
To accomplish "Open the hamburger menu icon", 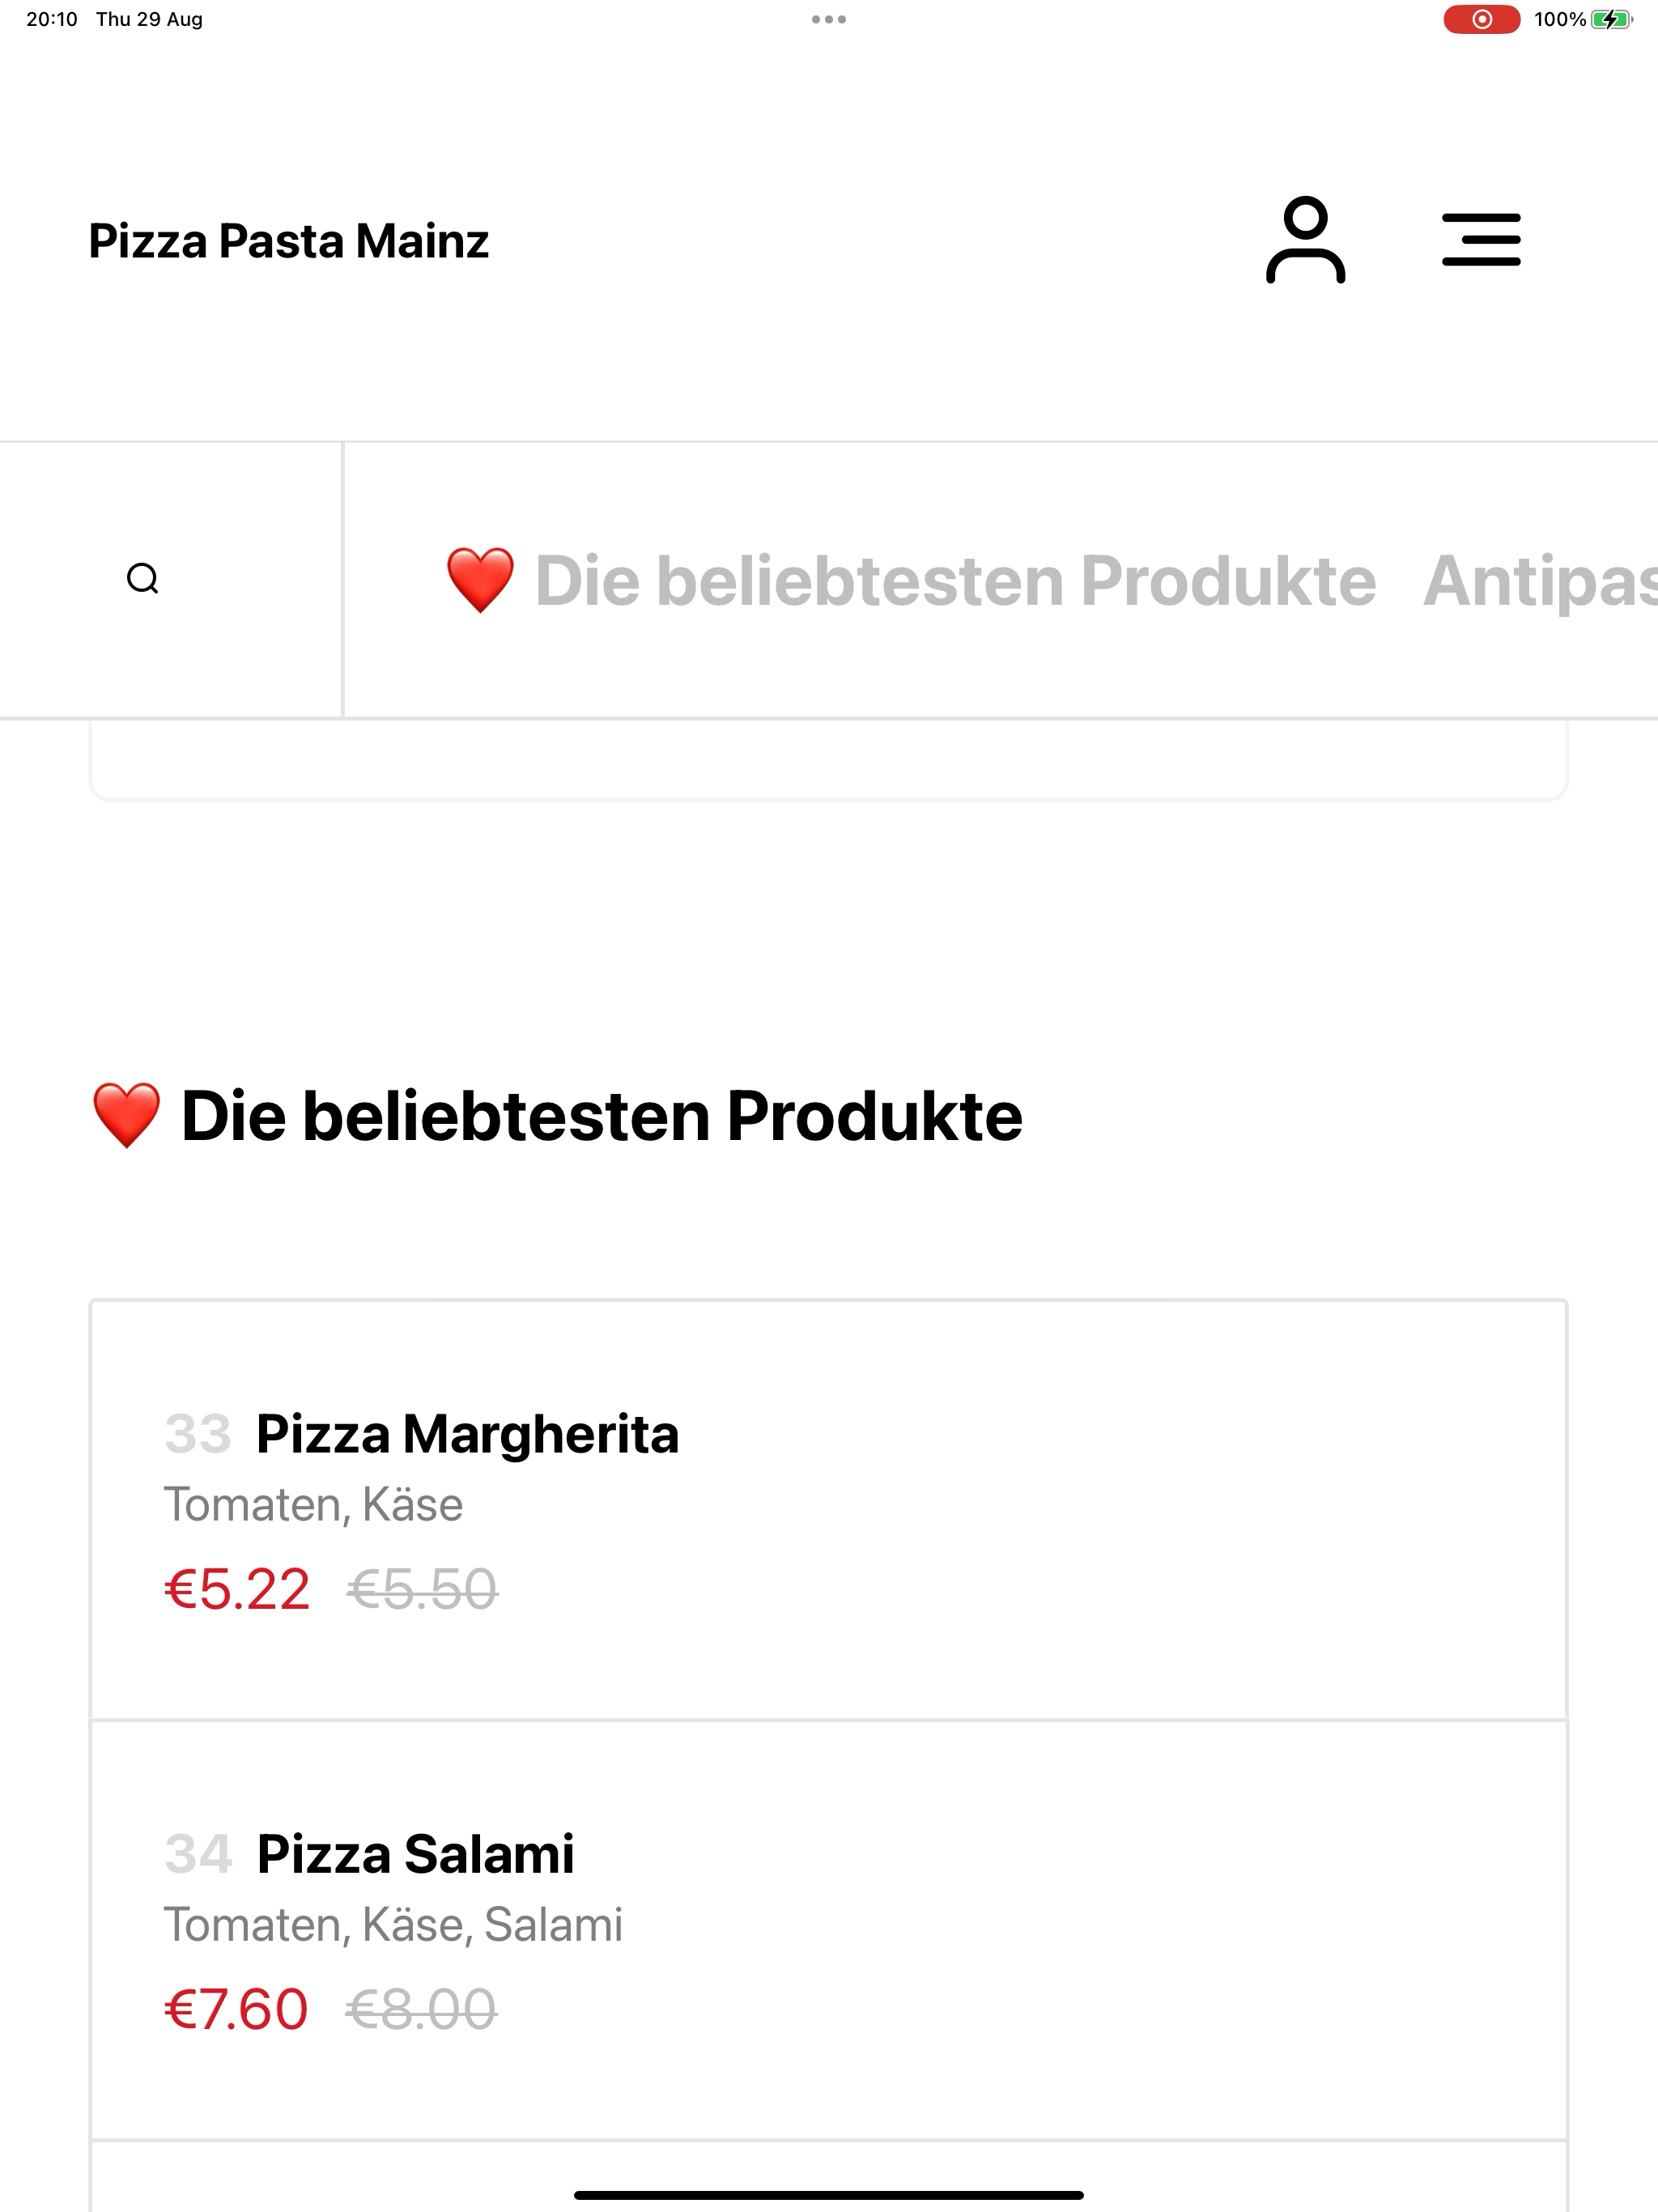I will point(1481,240).
